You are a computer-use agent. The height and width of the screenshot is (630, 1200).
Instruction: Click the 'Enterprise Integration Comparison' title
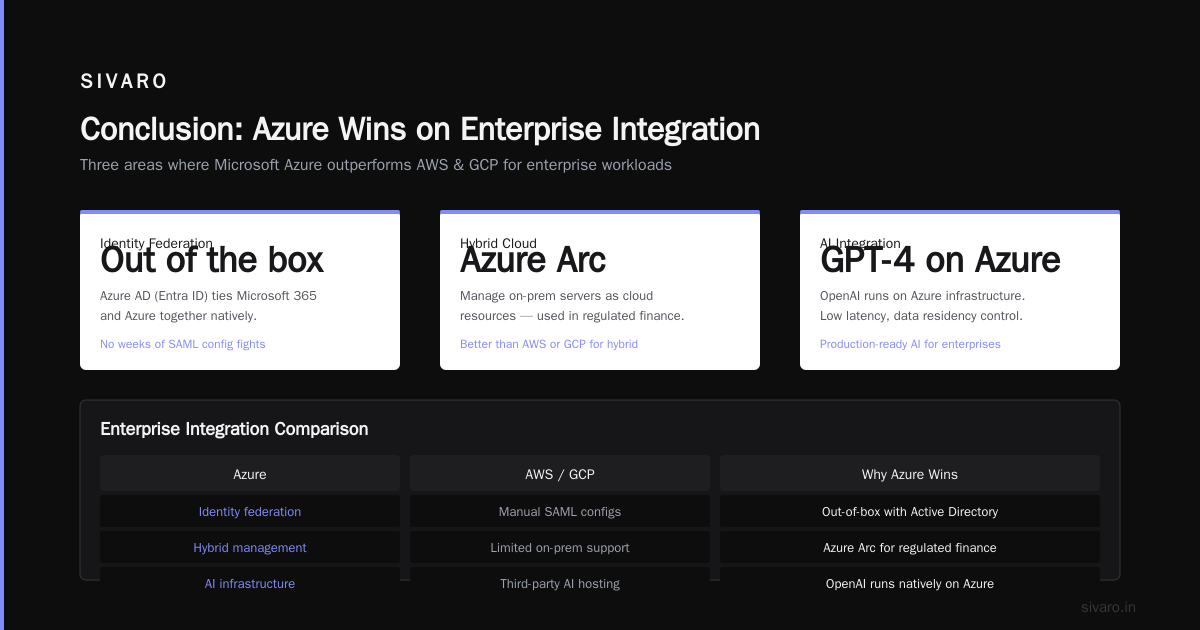click(234, 429)
